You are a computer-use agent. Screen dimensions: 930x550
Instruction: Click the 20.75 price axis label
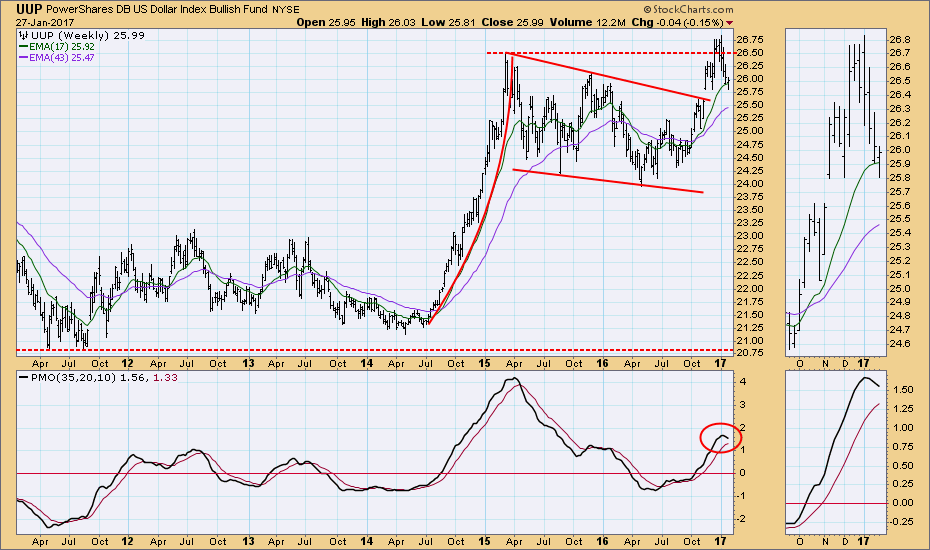point(750,353)
